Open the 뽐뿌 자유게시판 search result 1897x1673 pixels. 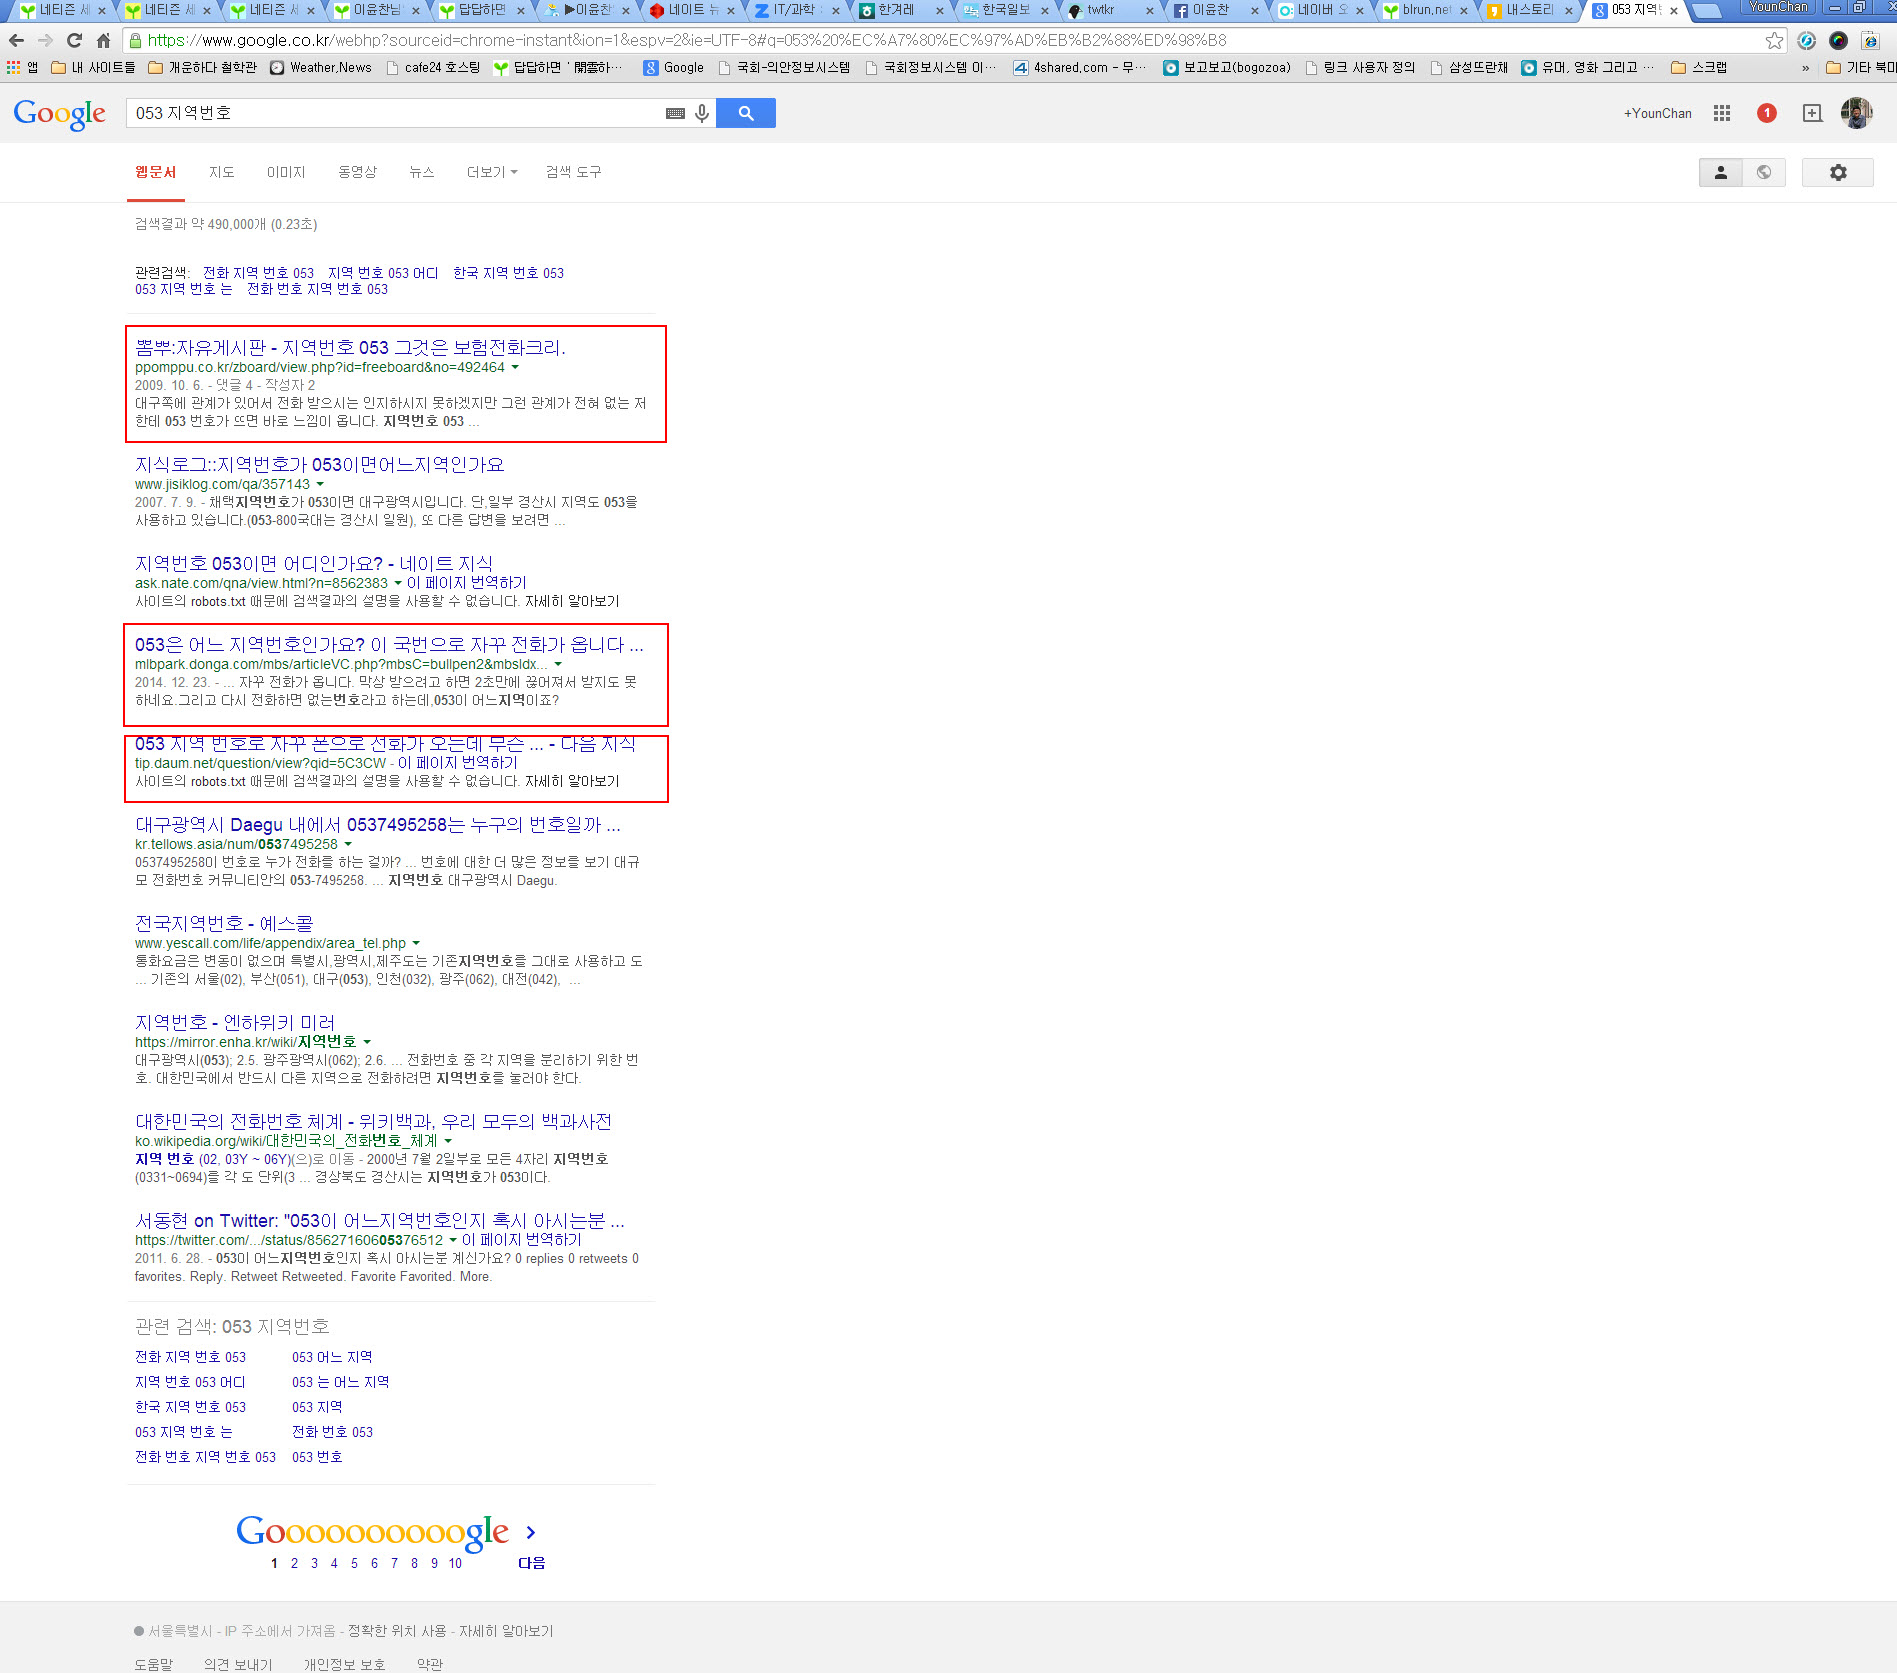point(350,347)
